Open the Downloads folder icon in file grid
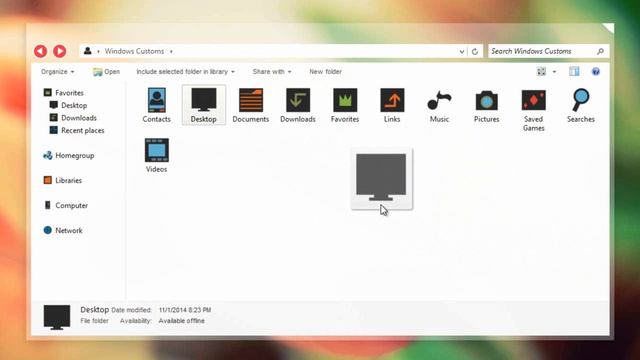Viewport: 640px width, 360px height. click(298, 100)
